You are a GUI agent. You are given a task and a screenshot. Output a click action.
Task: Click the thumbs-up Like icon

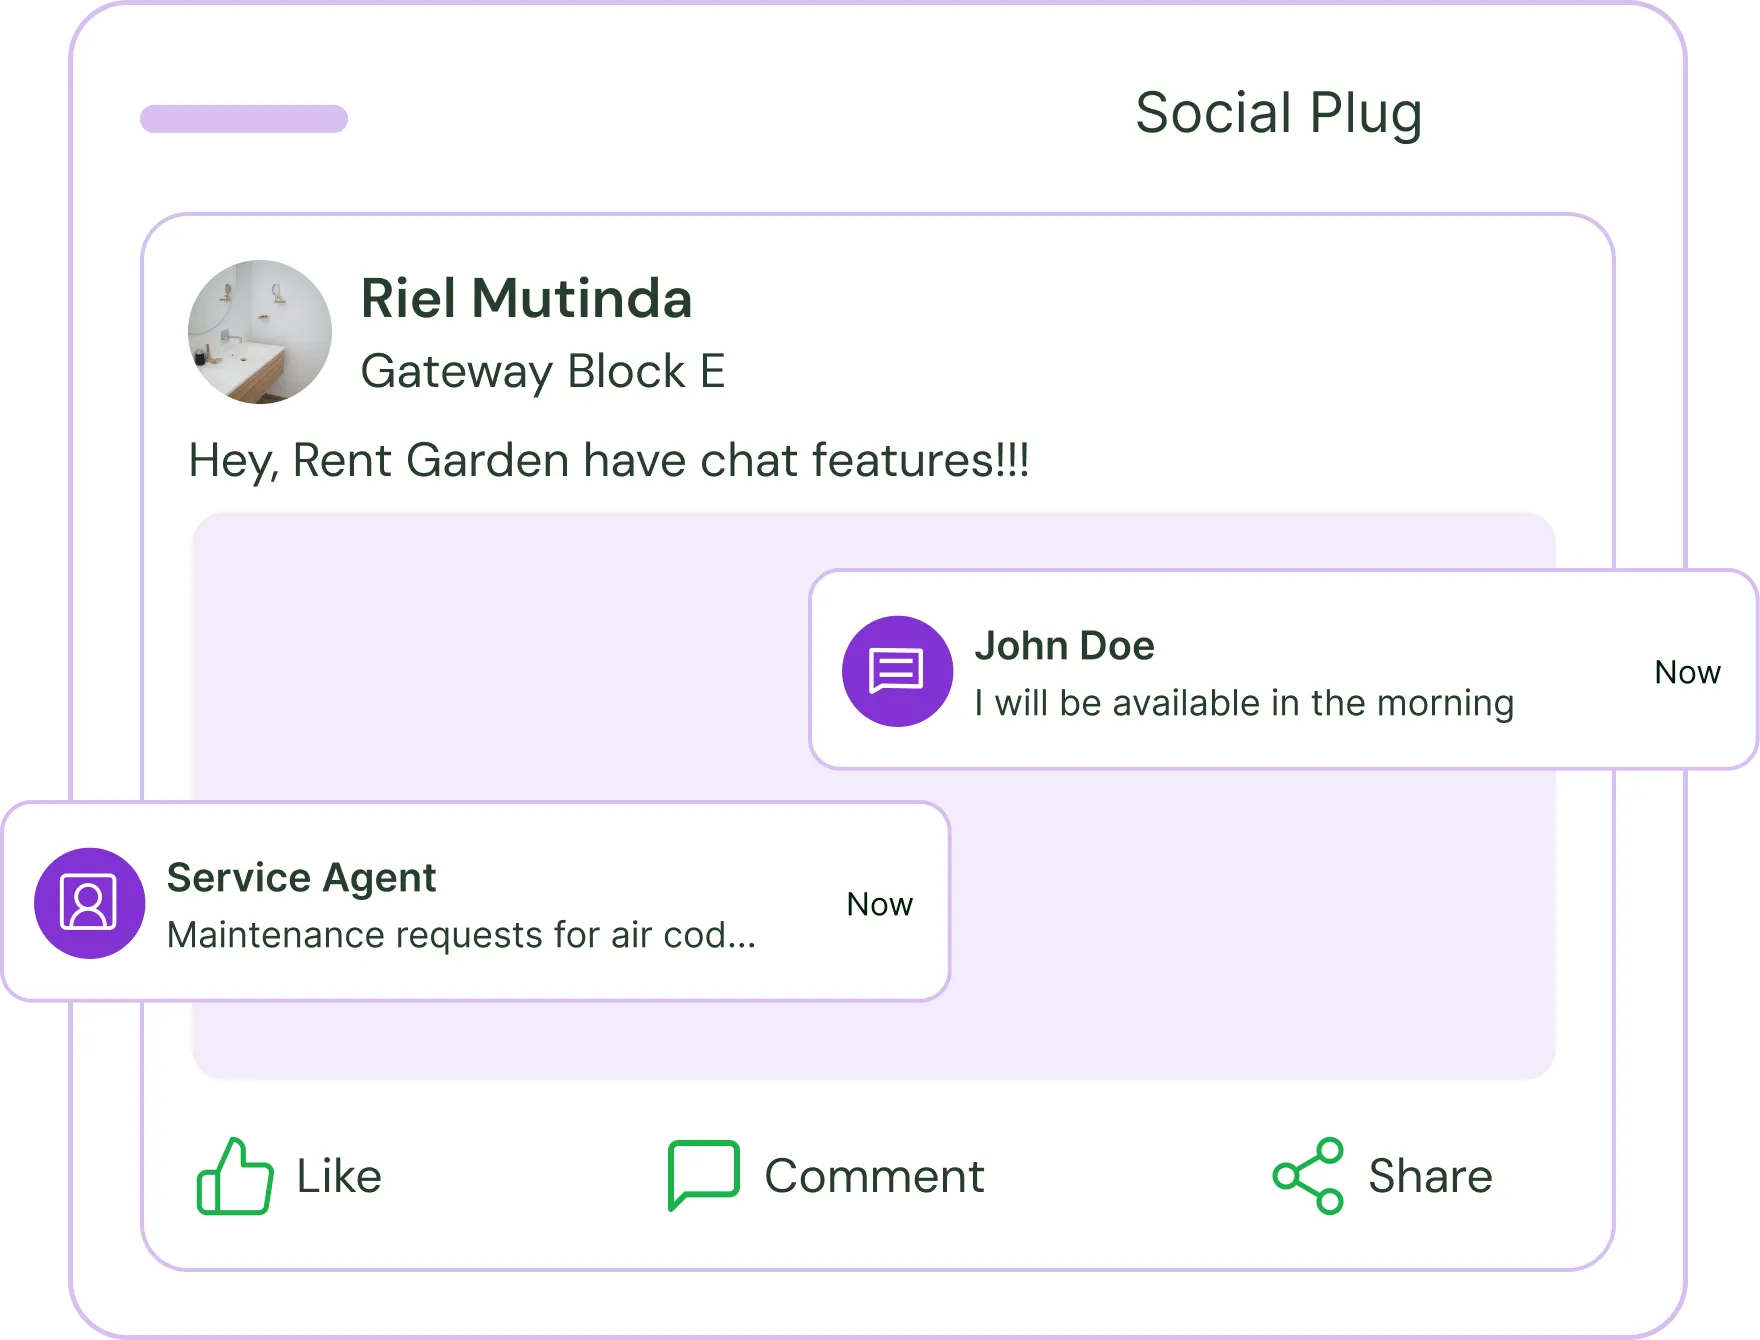point(235,1176)
